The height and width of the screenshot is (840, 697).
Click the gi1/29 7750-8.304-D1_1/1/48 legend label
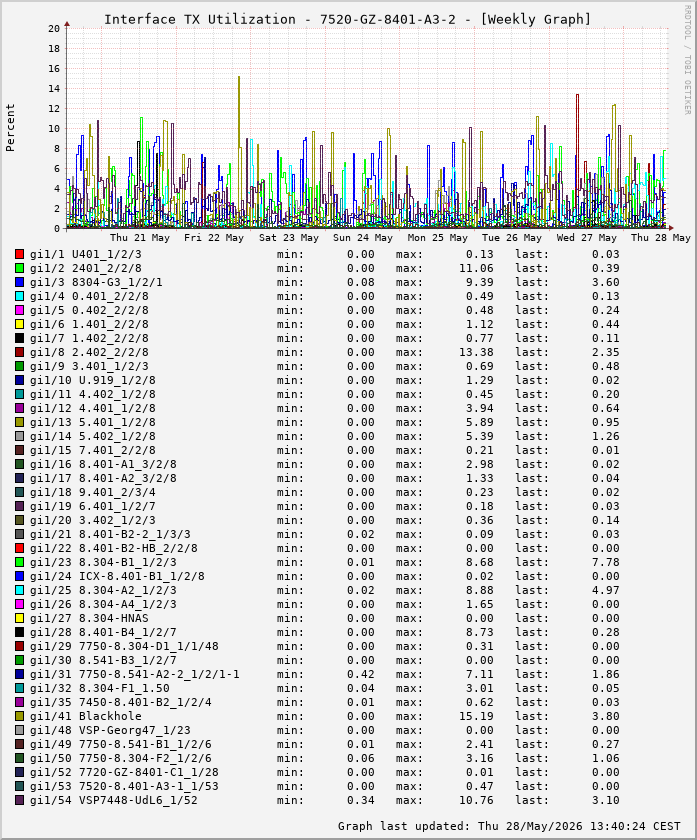click(x=124, y=646)
